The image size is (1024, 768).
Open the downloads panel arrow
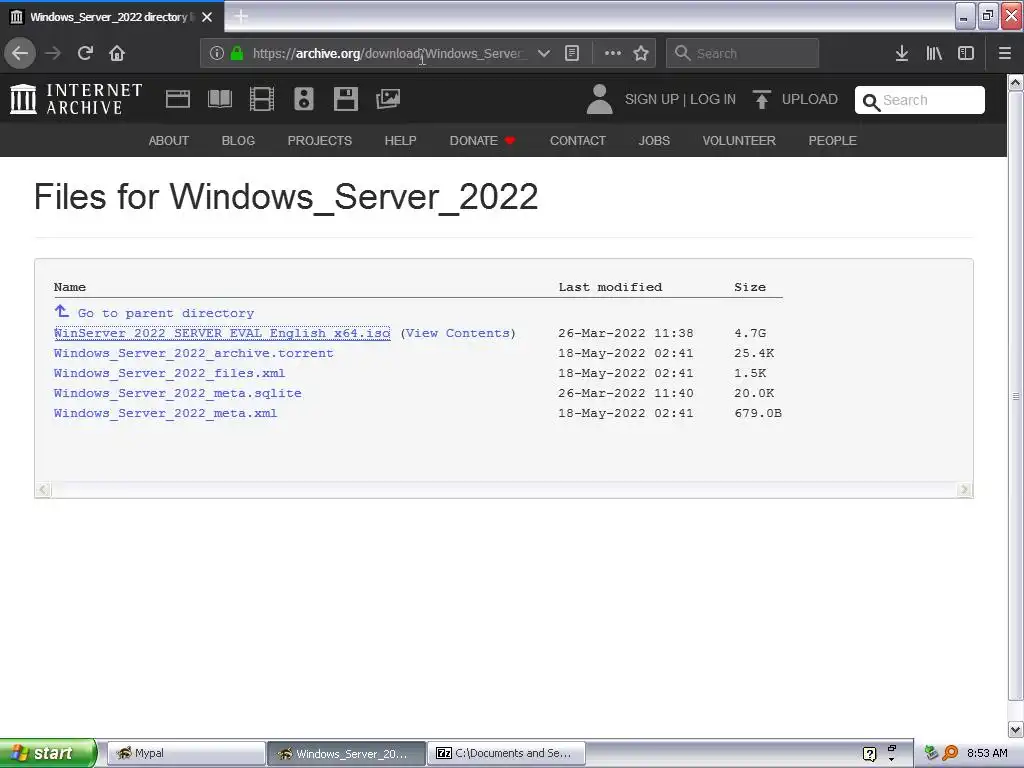[902, 53]
